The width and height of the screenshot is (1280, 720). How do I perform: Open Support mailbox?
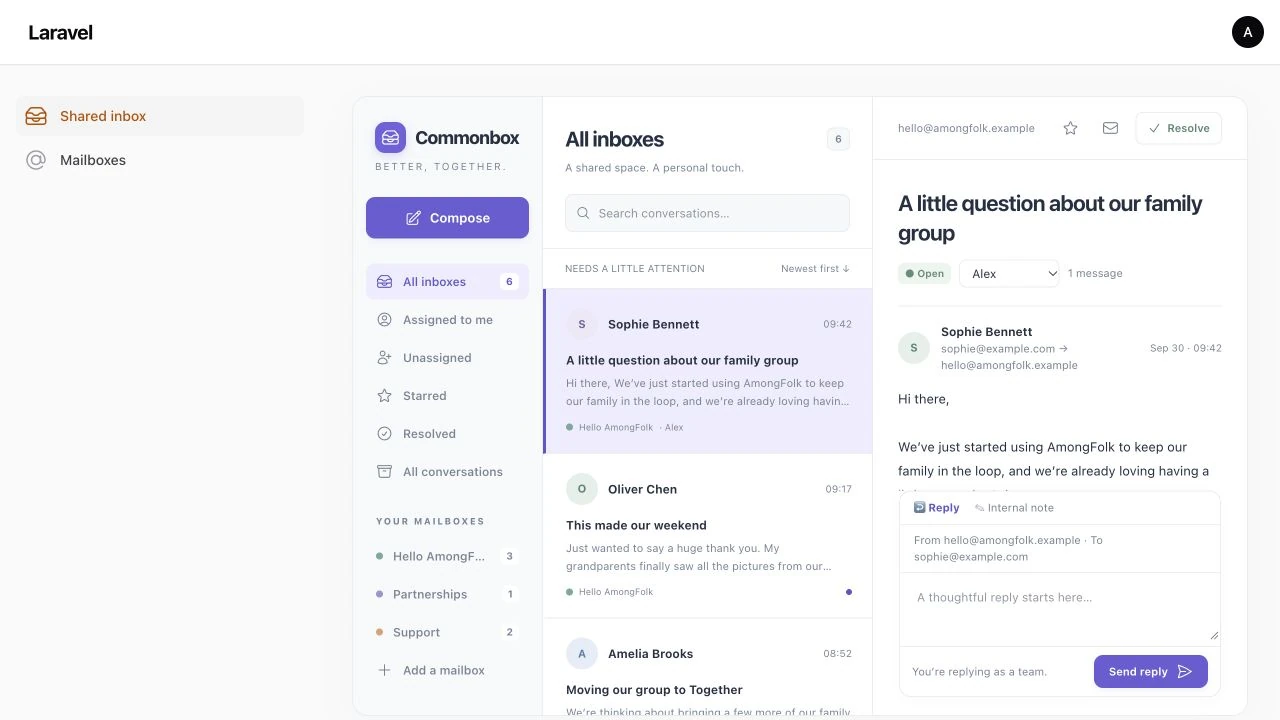(x=447, y=632)
